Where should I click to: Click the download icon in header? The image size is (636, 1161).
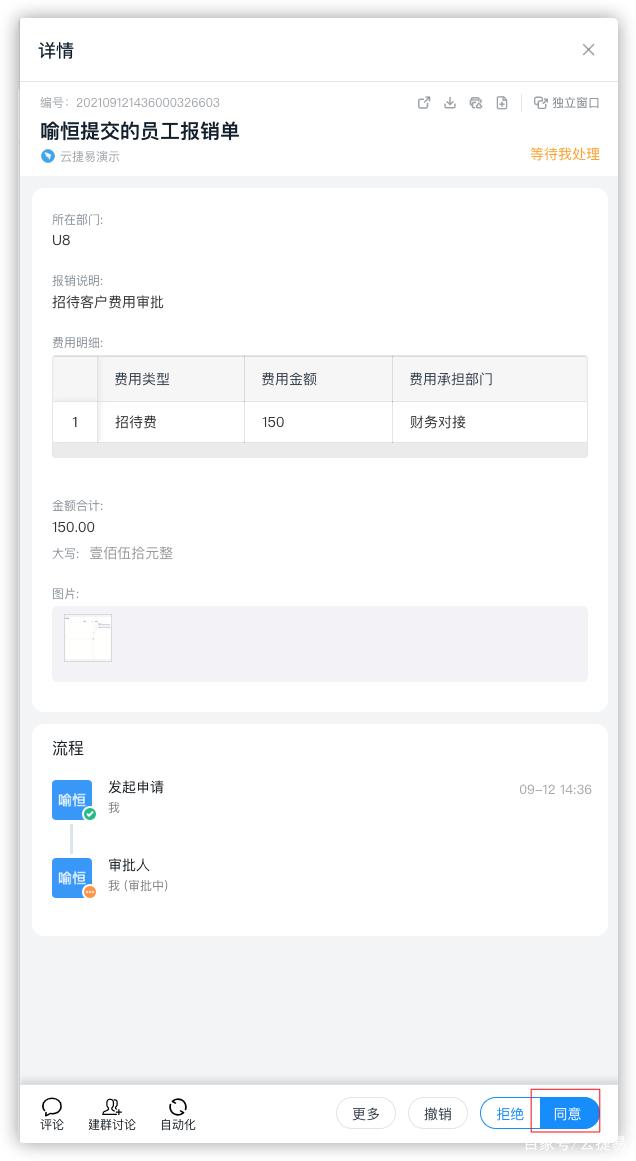coord(450,103)
